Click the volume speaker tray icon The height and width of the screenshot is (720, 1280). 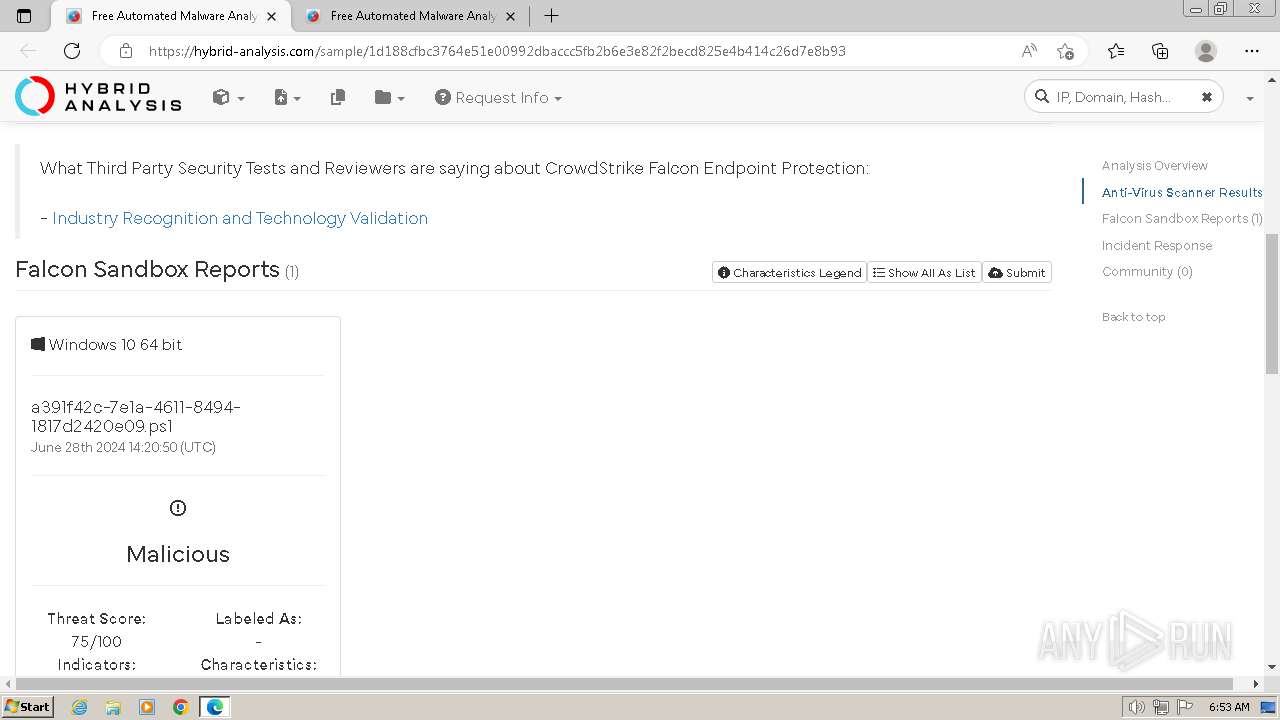[x=1137, y=707]
